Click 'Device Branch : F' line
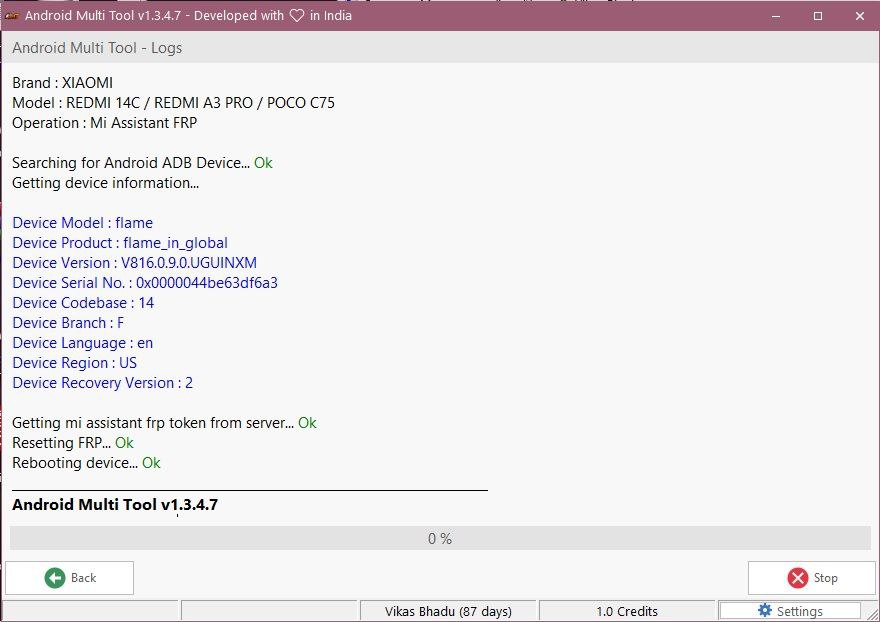Screen dimensions: 880x622 (68, 323)
